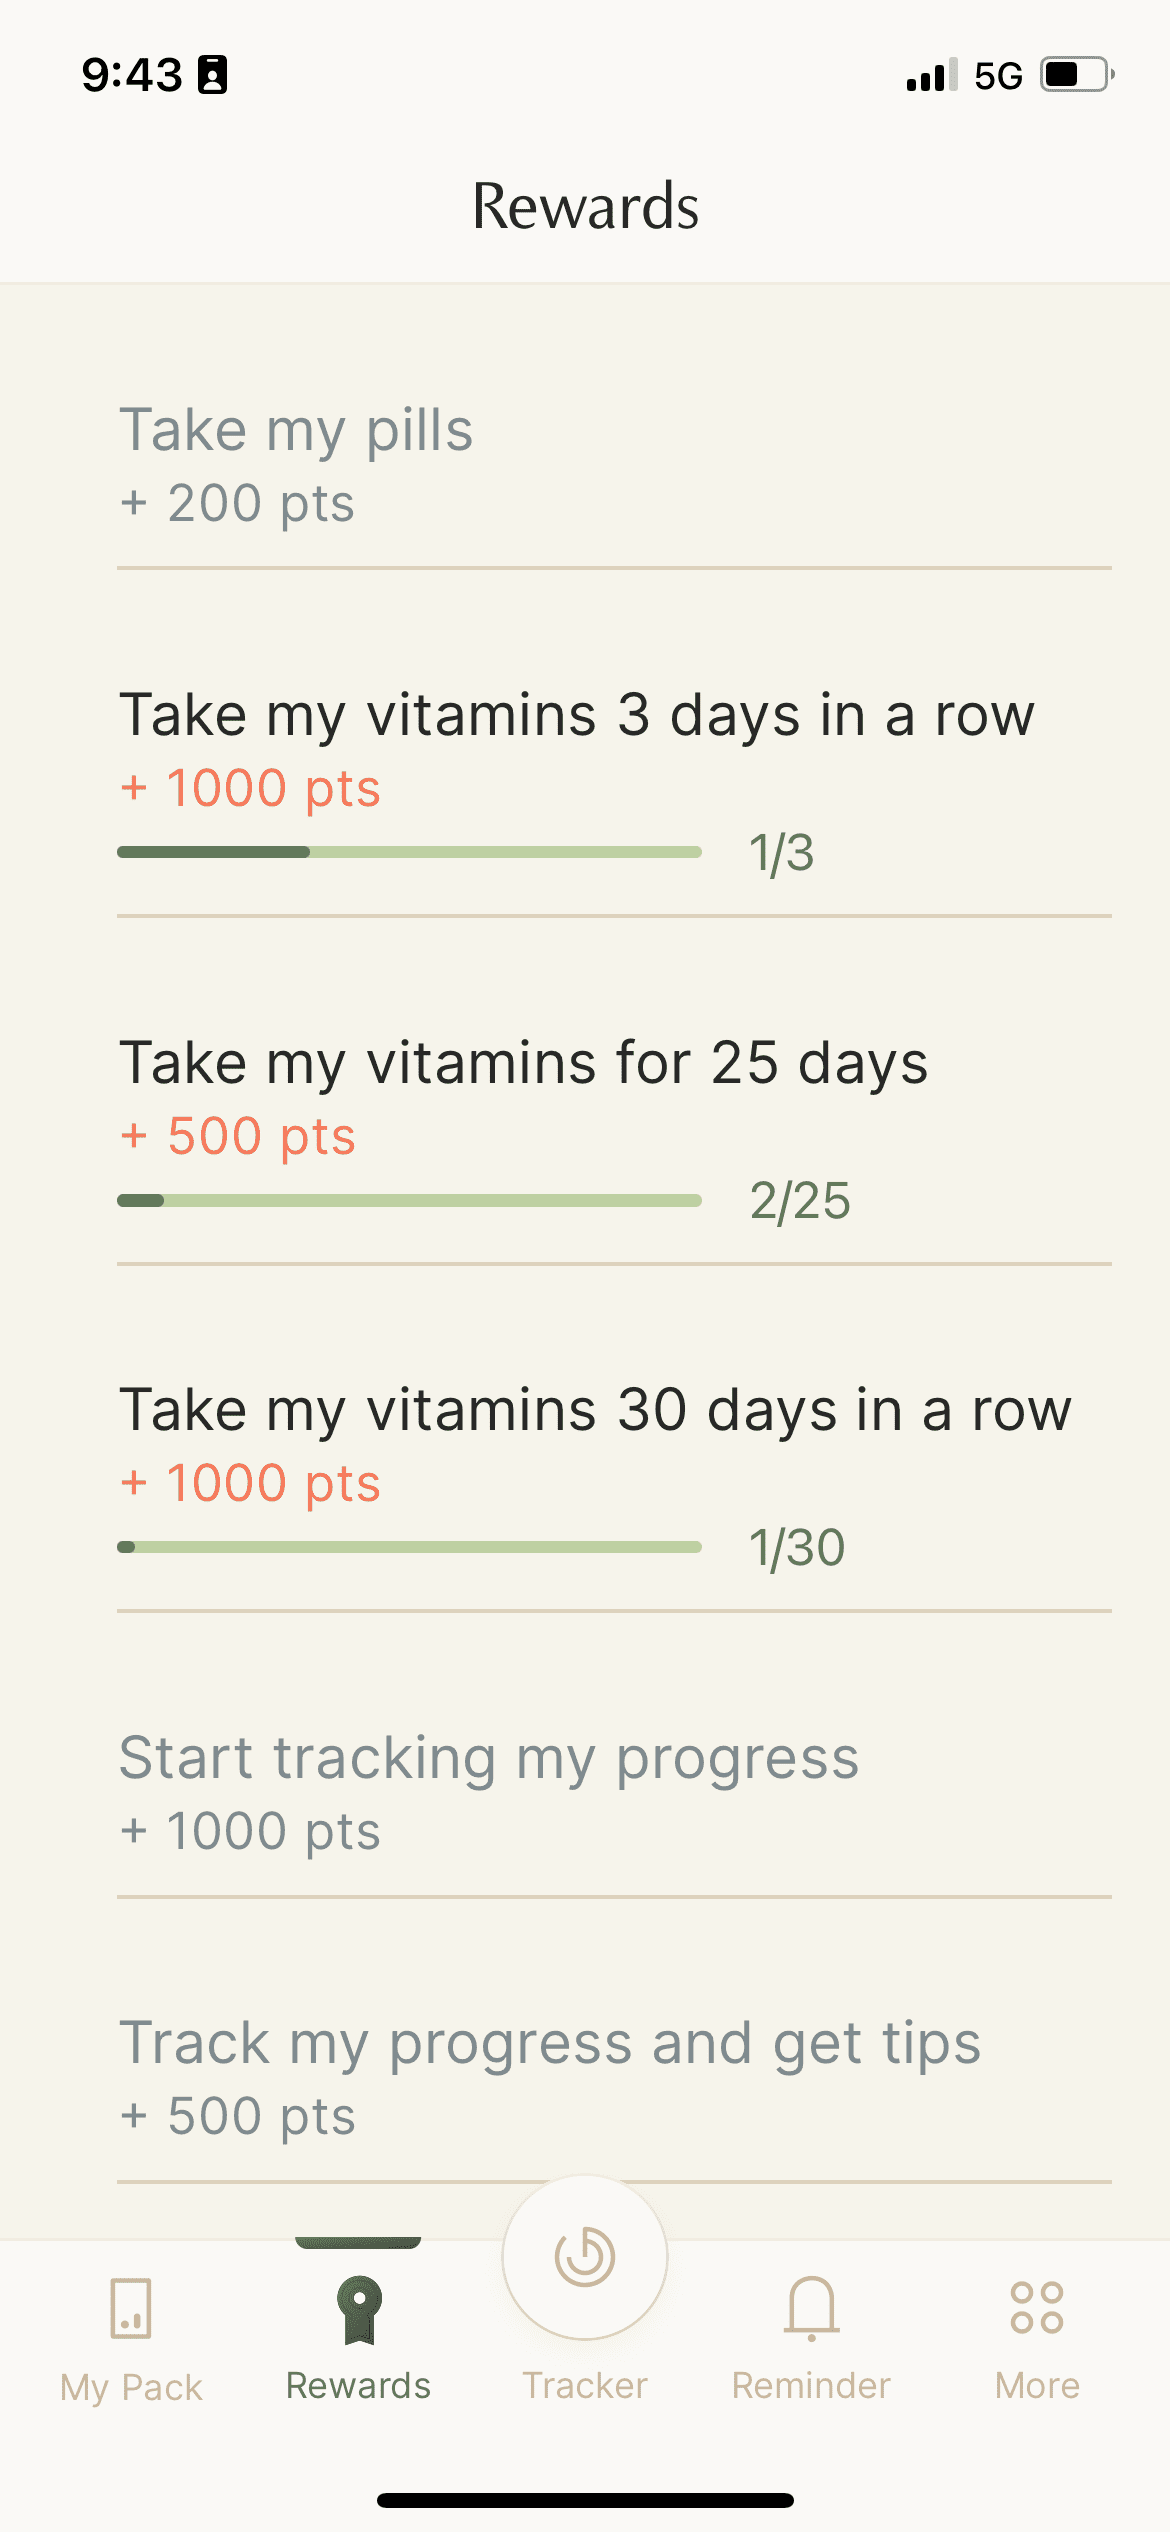1170x2532 pixels.
Task: Select Start tracking my progress reward
Action: tap(614, 1792)
